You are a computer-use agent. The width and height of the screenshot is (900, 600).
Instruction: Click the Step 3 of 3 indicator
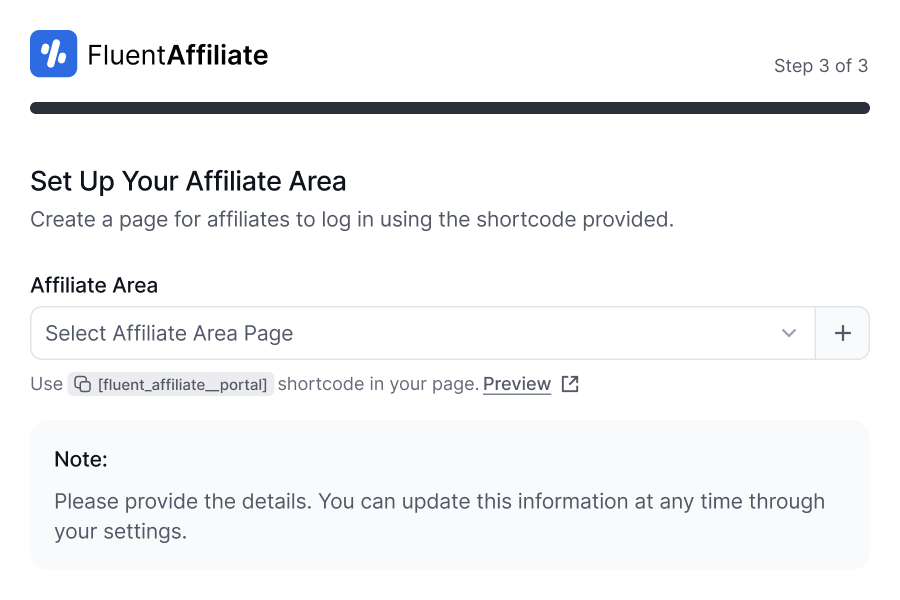pyautogui.click(x=820, y=66)
